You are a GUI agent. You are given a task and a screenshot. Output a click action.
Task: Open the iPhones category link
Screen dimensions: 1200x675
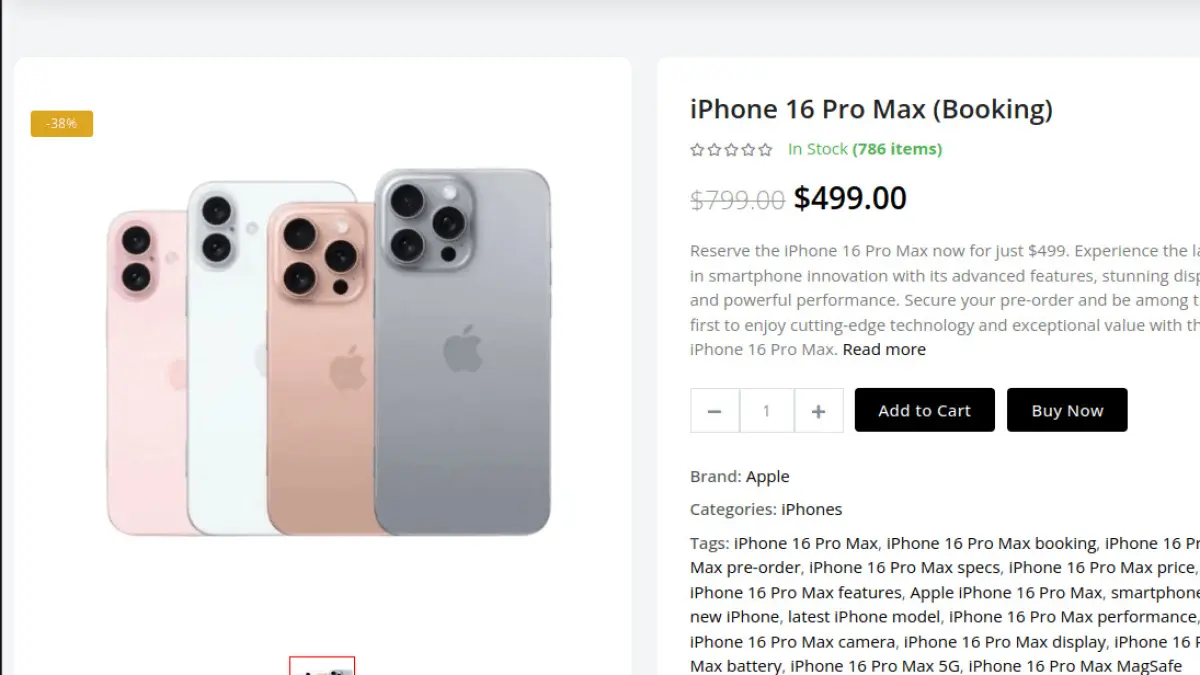point(811,509)
